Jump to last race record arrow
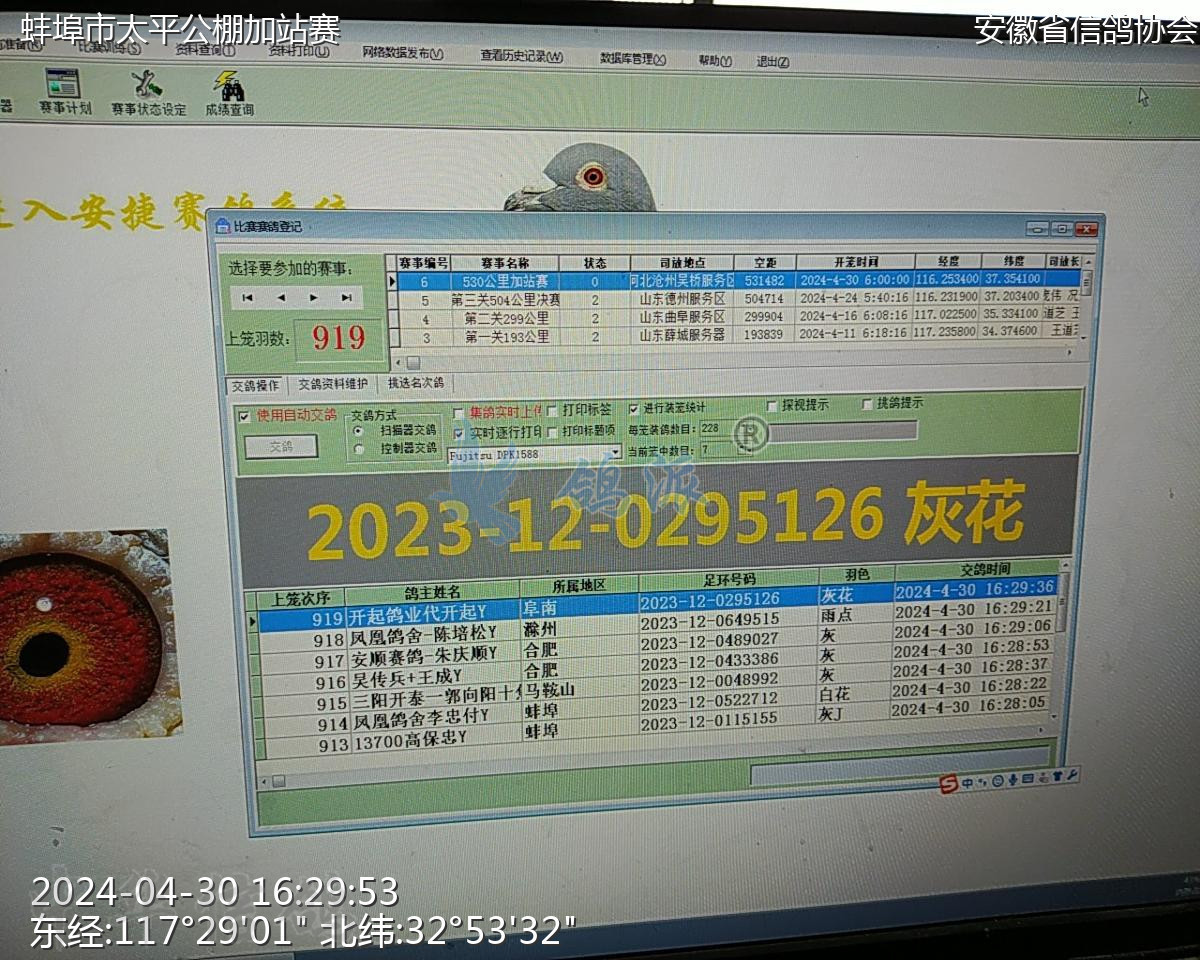This screenshot has height=960, width=1200. point(346,297)
